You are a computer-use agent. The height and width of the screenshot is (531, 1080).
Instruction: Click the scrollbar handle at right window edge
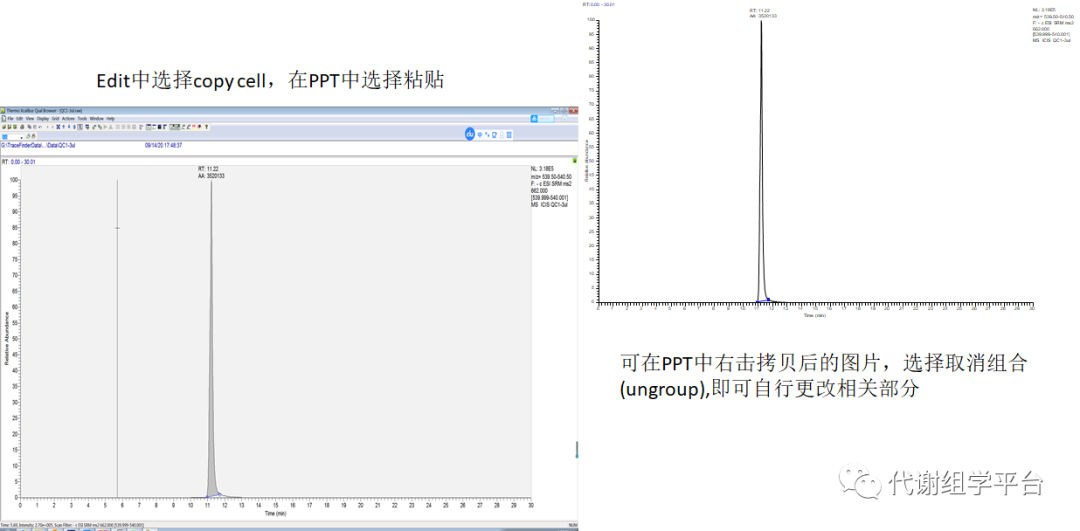tap(577, 450)
